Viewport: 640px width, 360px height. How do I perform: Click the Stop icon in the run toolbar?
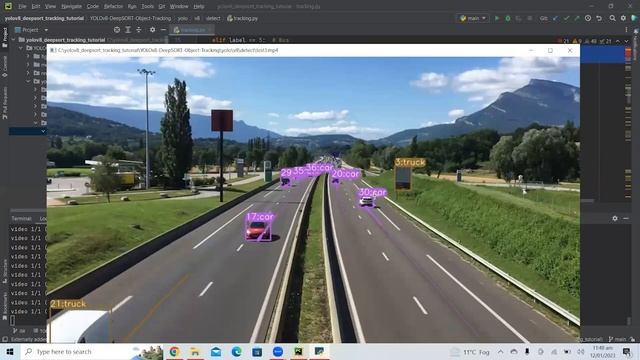[x=529, y=18]
